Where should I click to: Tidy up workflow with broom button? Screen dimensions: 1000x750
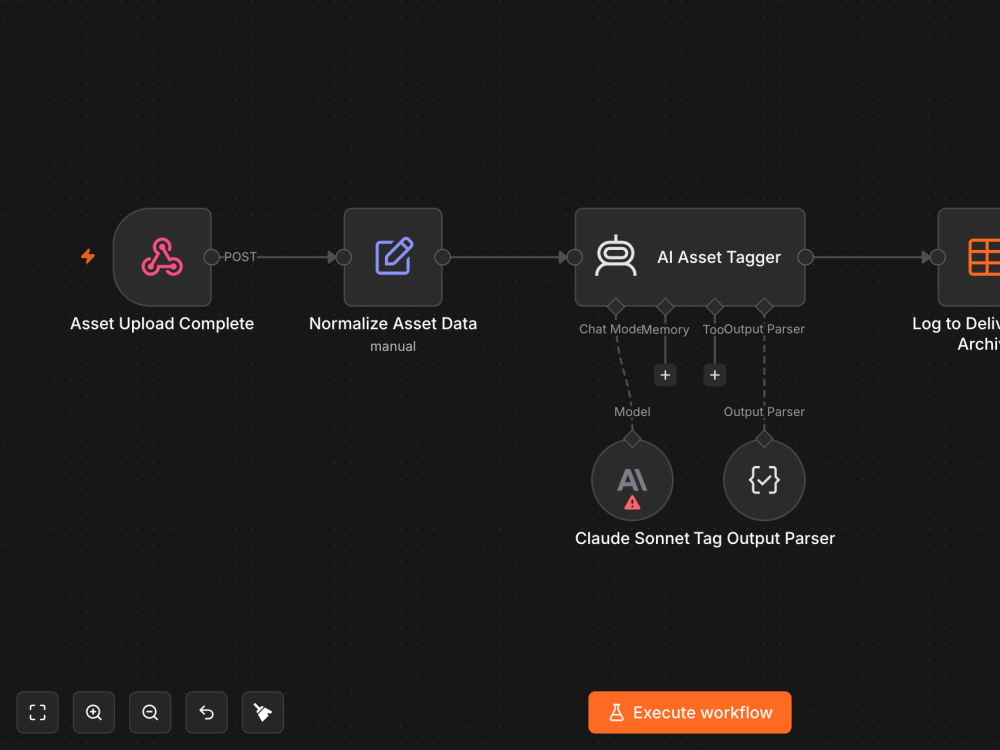click(263, 712)
